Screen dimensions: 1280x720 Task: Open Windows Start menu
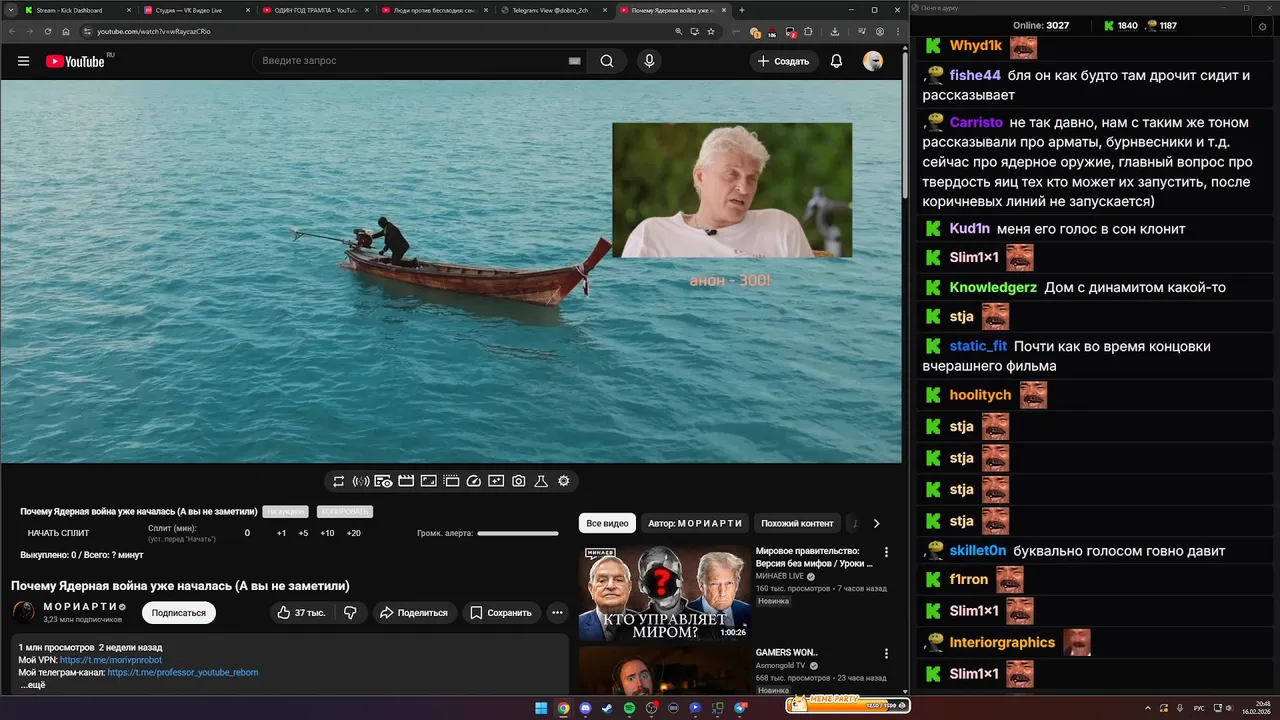[541, 708]
